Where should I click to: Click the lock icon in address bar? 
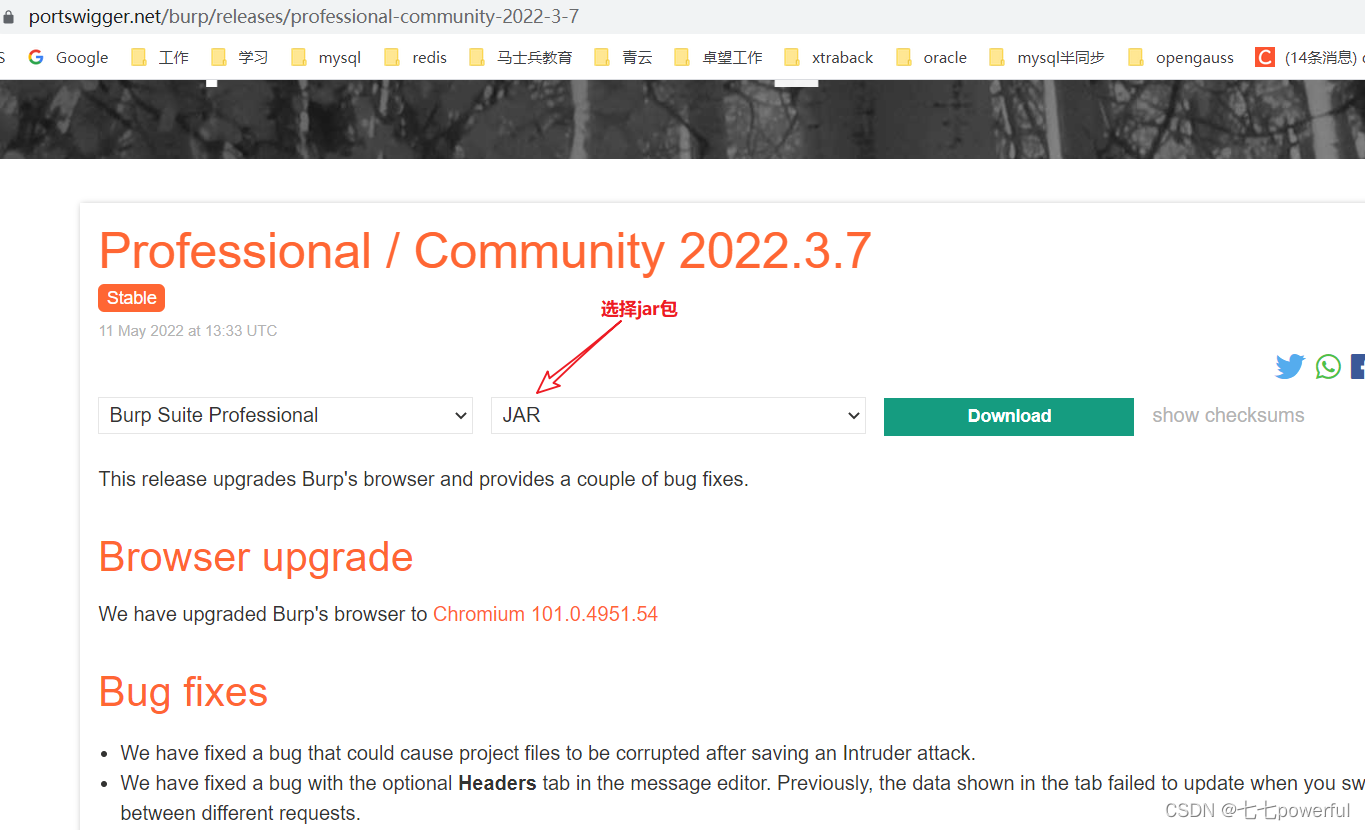click(9, 17)
